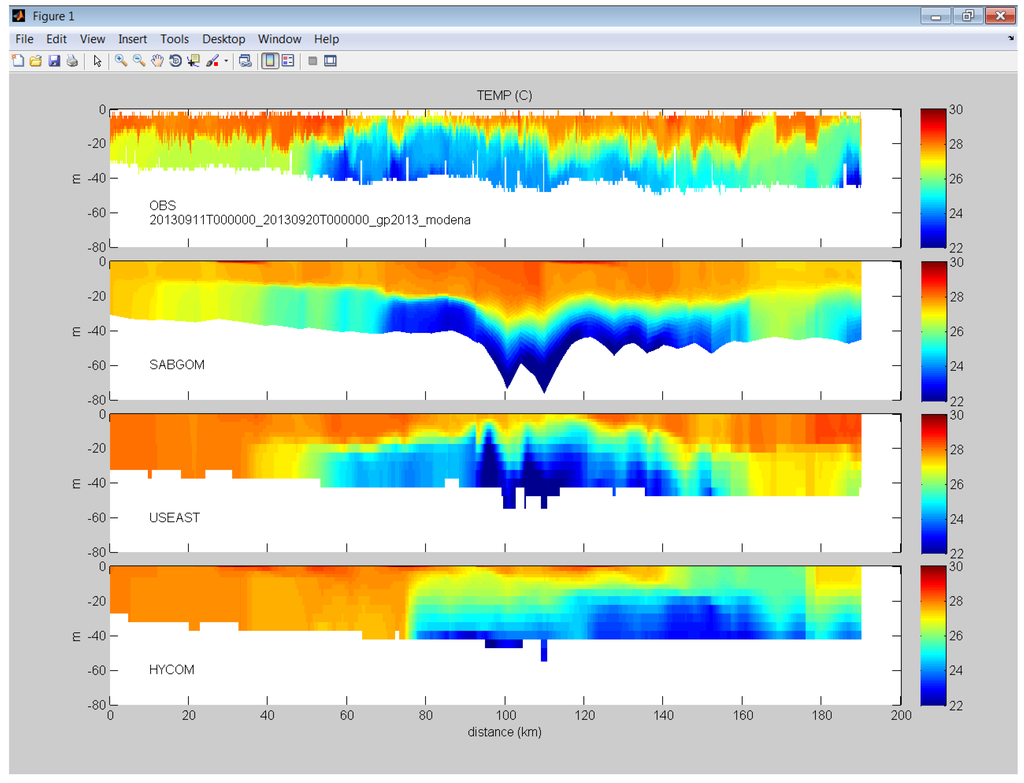Click the Show Plot Tools button

pos(330,61)
